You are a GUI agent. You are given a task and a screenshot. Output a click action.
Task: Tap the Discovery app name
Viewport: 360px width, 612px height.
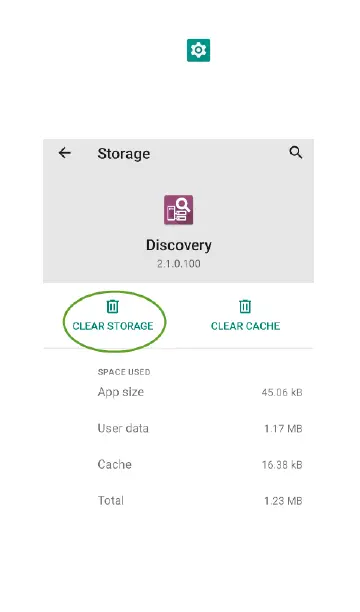pyautogui.click(x=179, y=245)
